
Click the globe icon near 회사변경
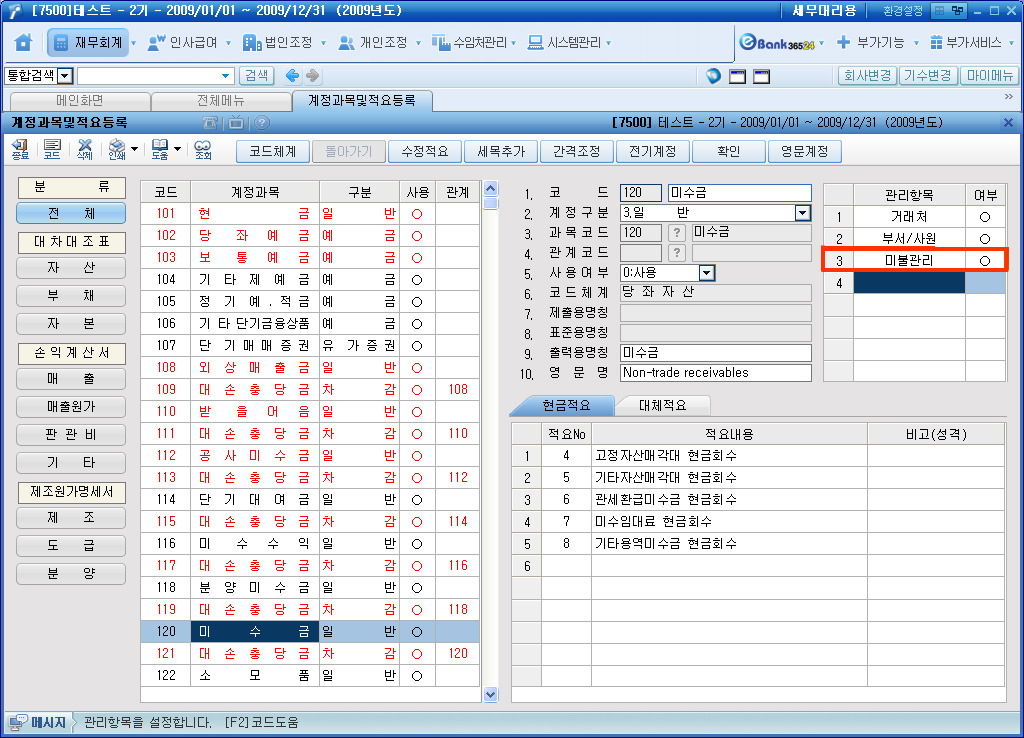point(713,76)
